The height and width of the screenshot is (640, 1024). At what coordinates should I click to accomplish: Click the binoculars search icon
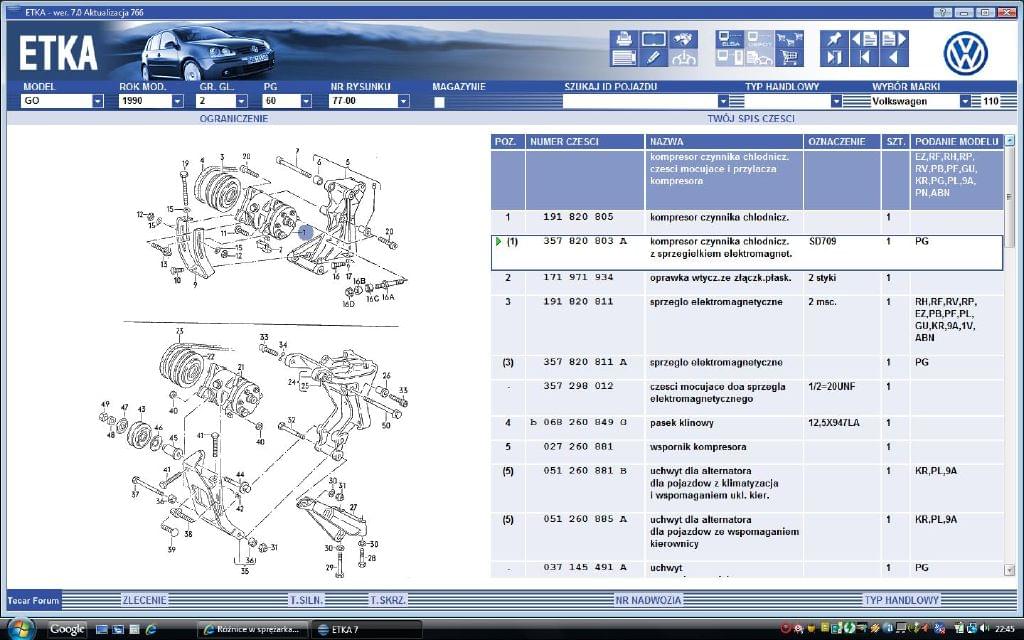[x=683, y=39]
